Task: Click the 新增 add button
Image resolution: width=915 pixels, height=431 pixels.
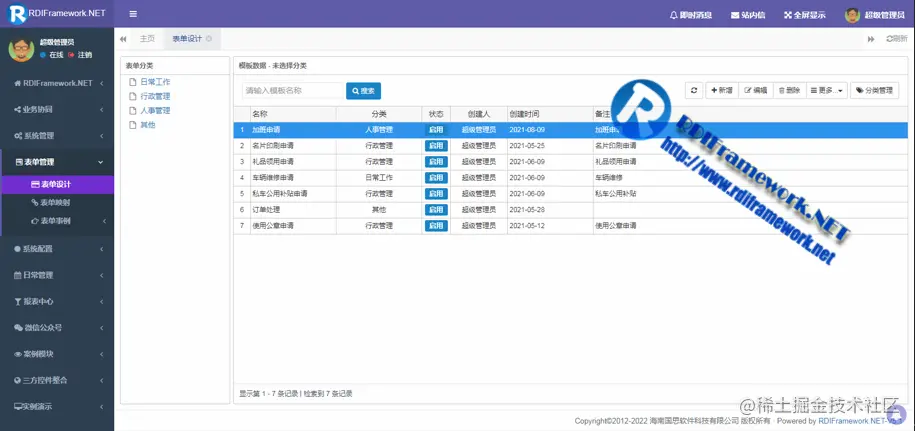Action: click(722, 90)
